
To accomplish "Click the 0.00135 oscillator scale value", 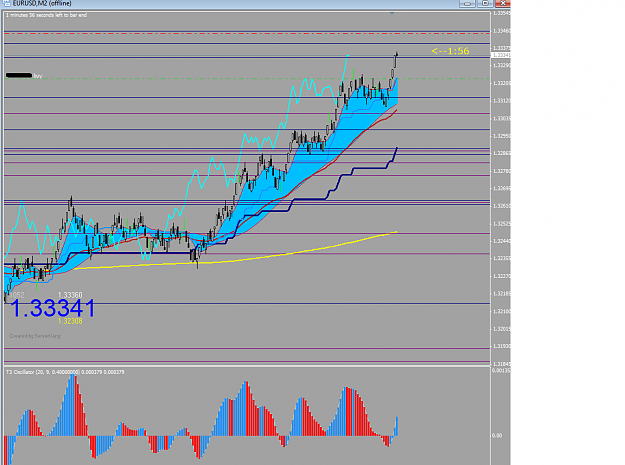I will 501,371.
